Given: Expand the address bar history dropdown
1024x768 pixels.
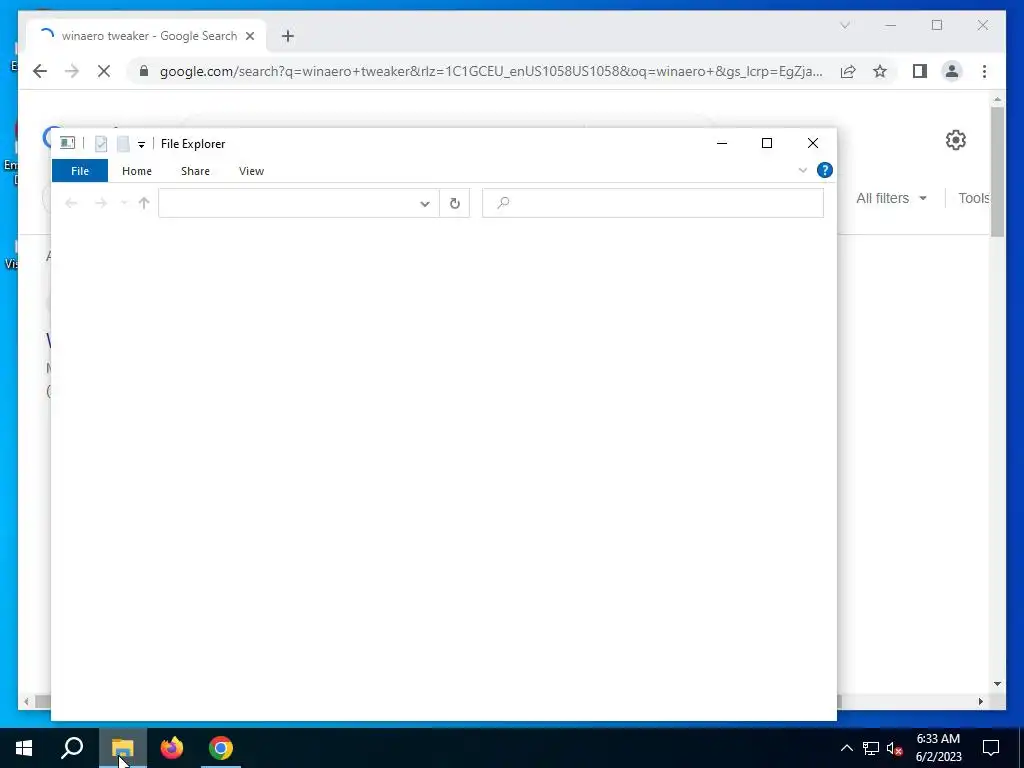Looking at the screenshot, I should coord(424,204).
